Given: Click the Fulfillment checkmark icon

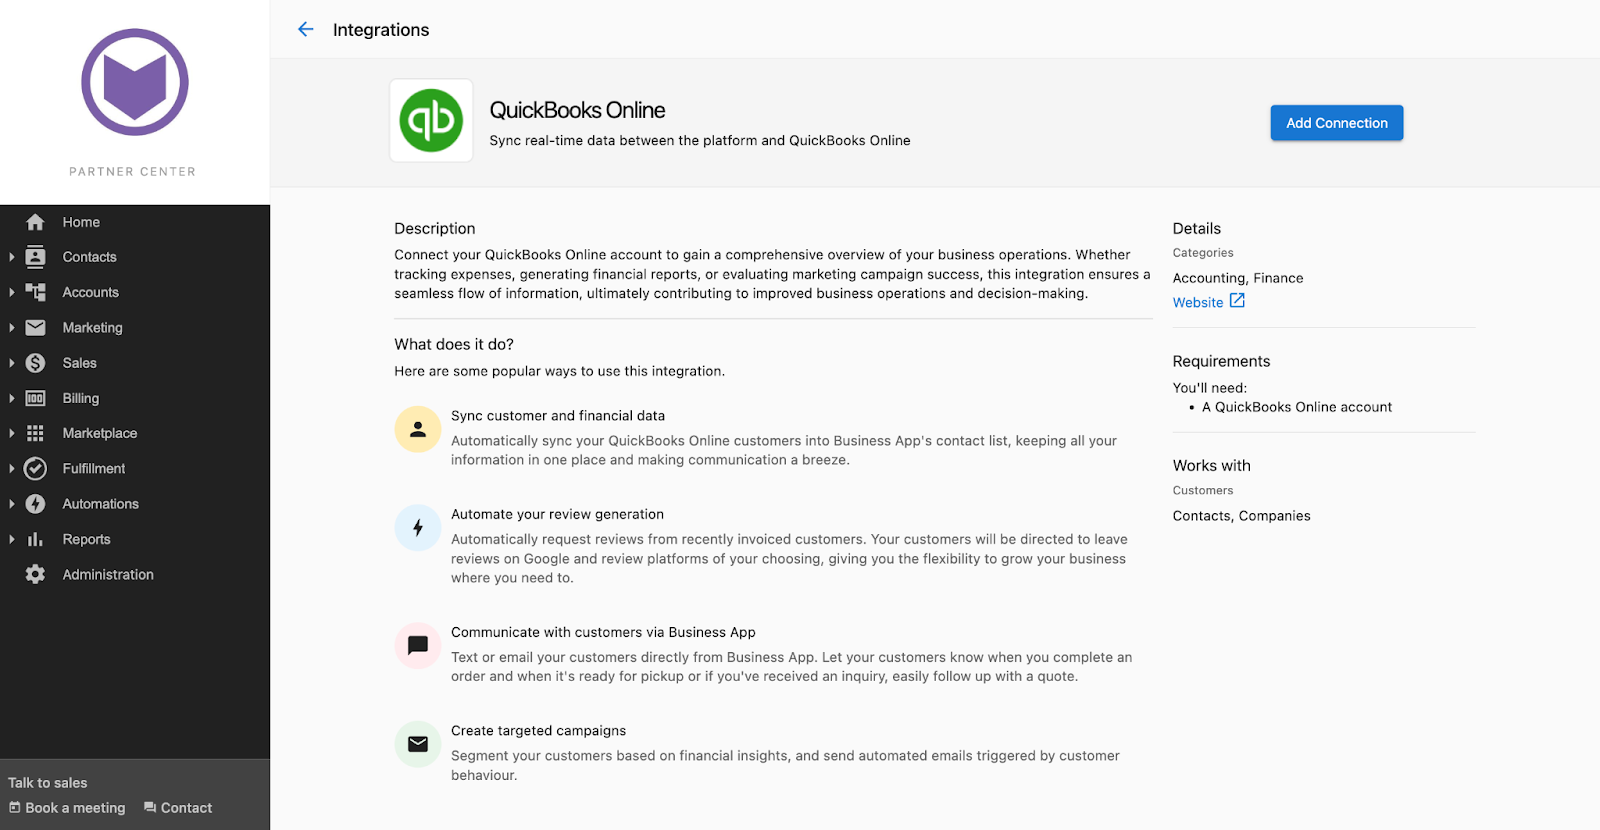Looking at the screenshot, I should pyautogui.click(x=35, y=468).
